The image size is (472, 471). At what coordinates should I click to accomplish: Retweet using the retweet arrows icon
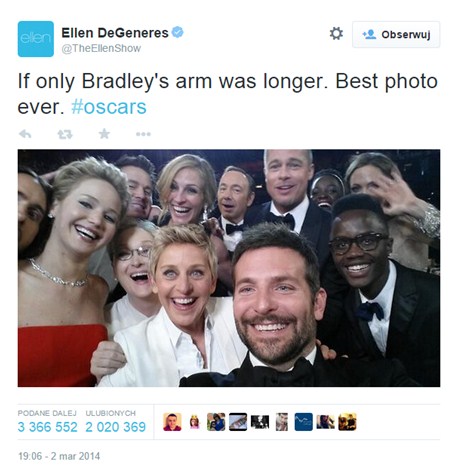[x=65, y=134]
